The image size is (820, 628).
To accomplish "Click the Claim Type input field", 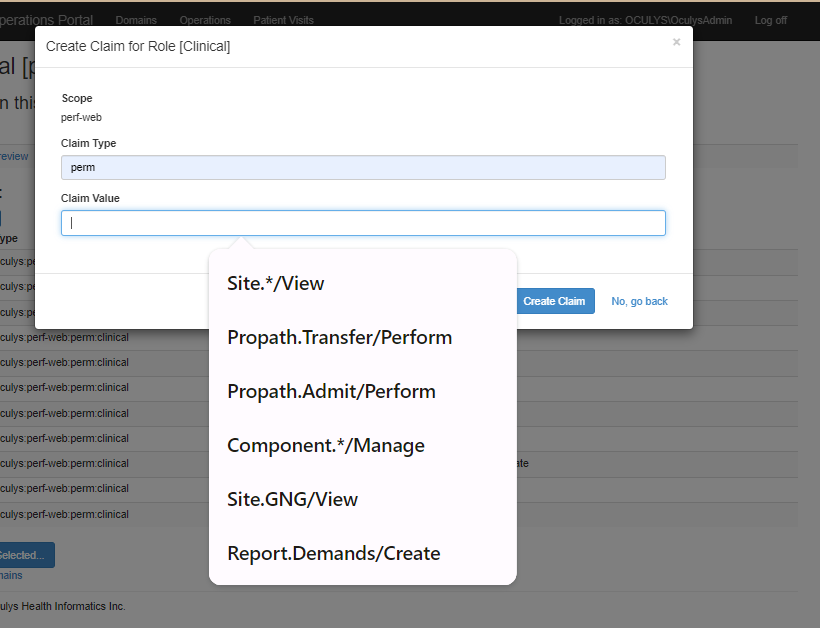I will click(x=363, y=167).
